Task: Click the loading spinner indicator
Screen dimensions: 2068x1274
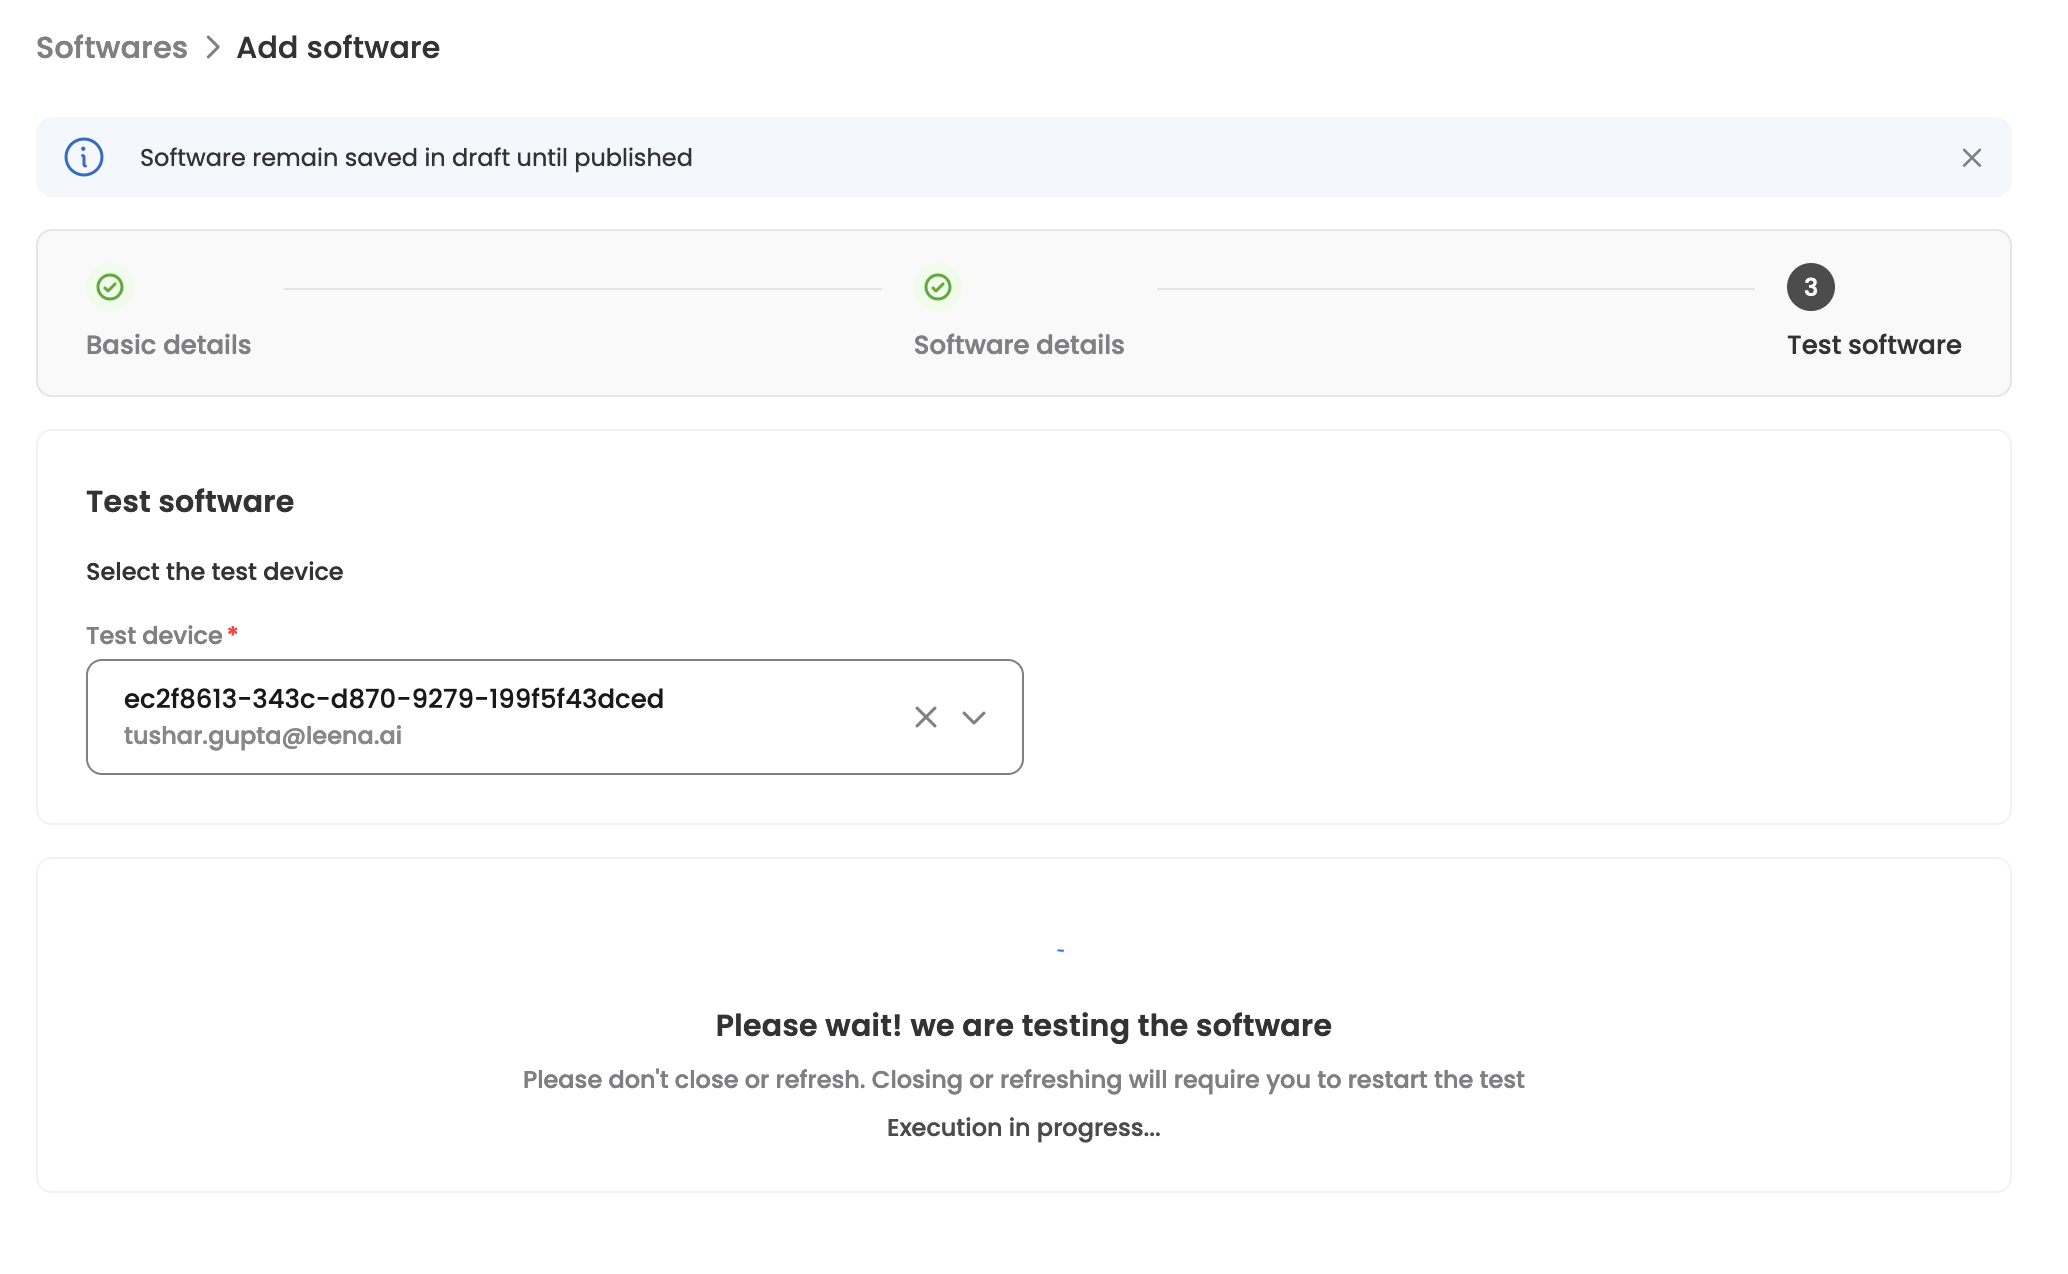Action: click(x=1059, y=950)
